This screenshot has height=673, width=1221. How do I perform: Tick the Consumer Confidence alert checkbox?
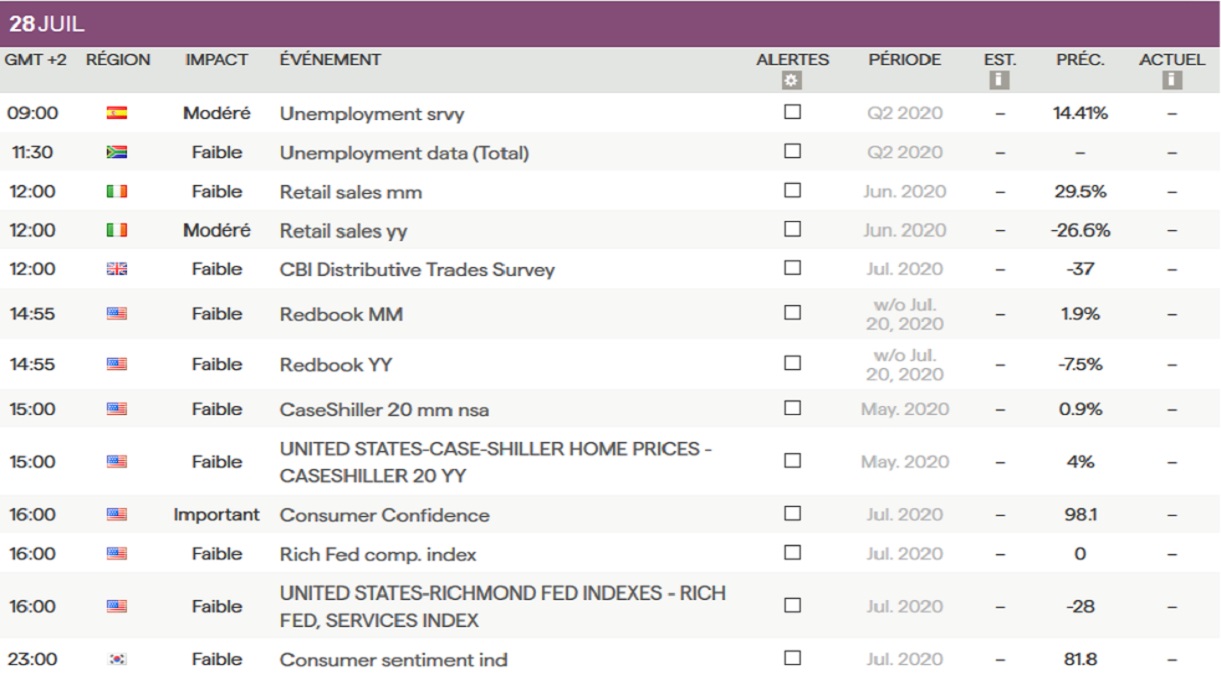click(x=793, y=514)
